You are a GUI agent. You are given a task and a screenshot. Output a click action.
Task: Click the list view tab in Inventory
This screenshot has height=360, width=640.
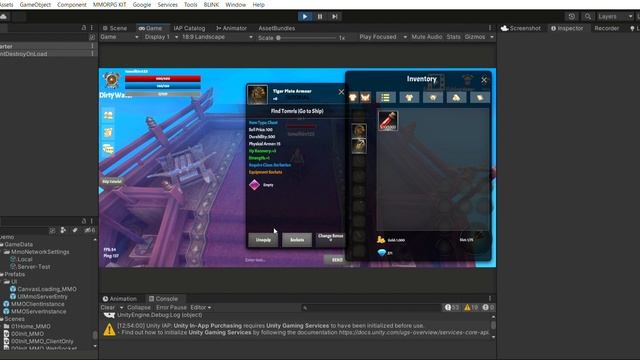(x=385, y=97)
